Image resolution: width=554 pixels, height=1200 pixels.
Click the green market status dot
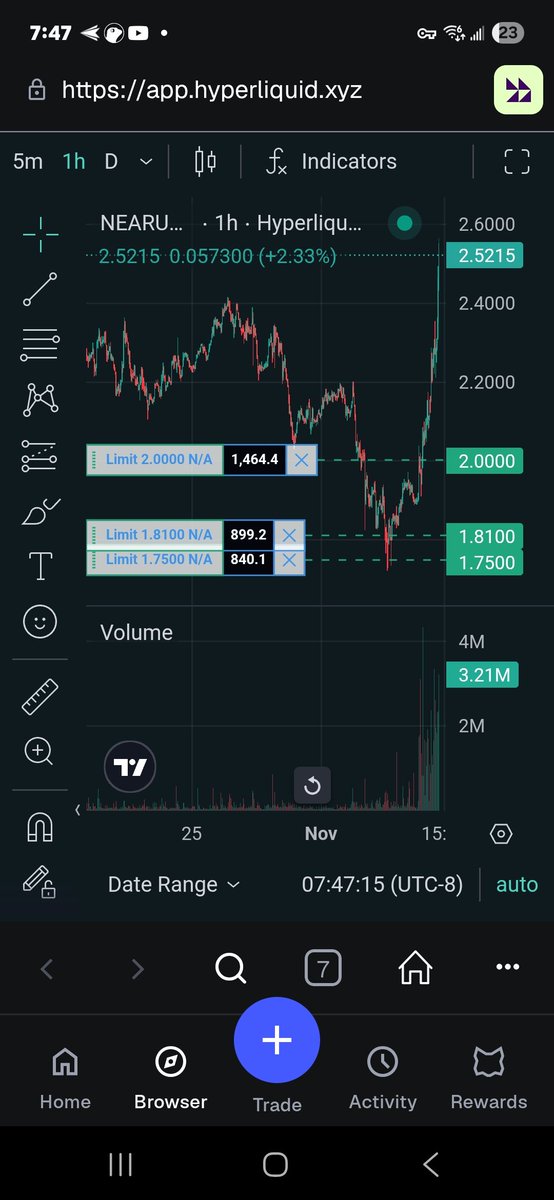pos(404,223)
